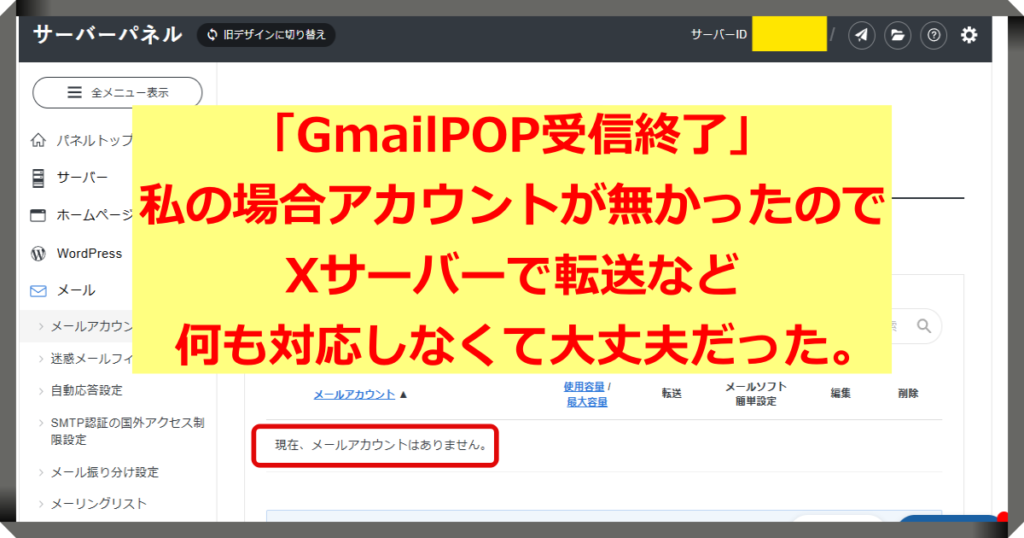The height and width of the screenshot is (538, 1024).
Task: Click the paper plane icon in header
Action: (861, 35)
